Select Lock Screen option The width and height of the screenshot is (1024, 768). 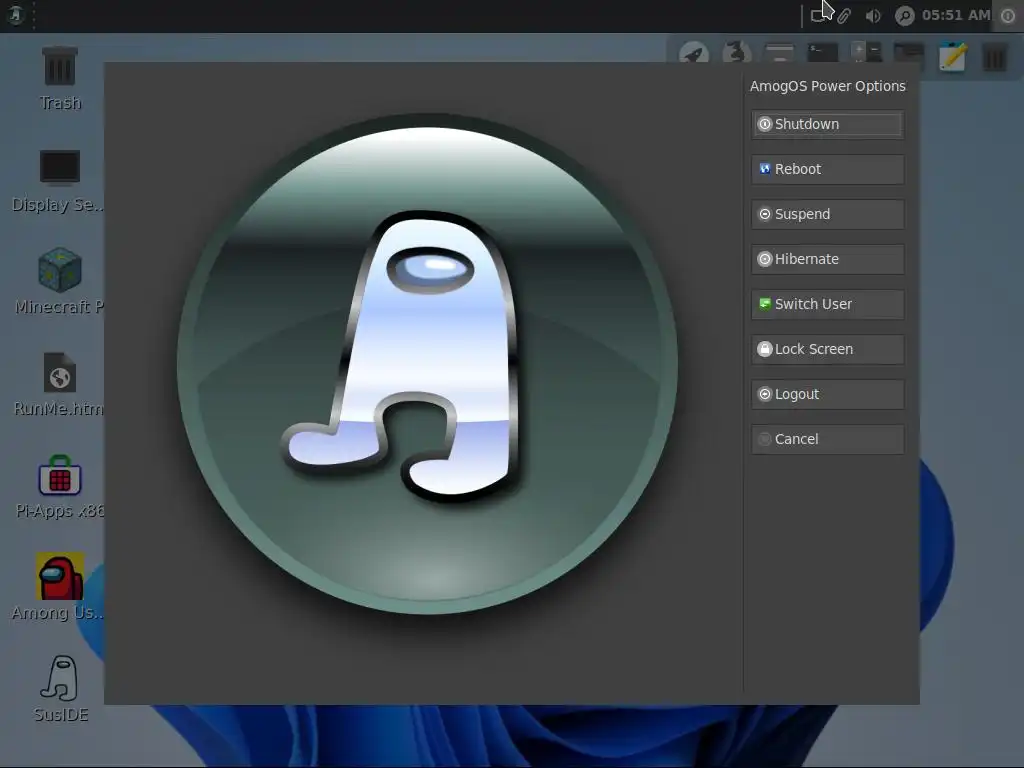pyautogui.click(x=827, y=349)
